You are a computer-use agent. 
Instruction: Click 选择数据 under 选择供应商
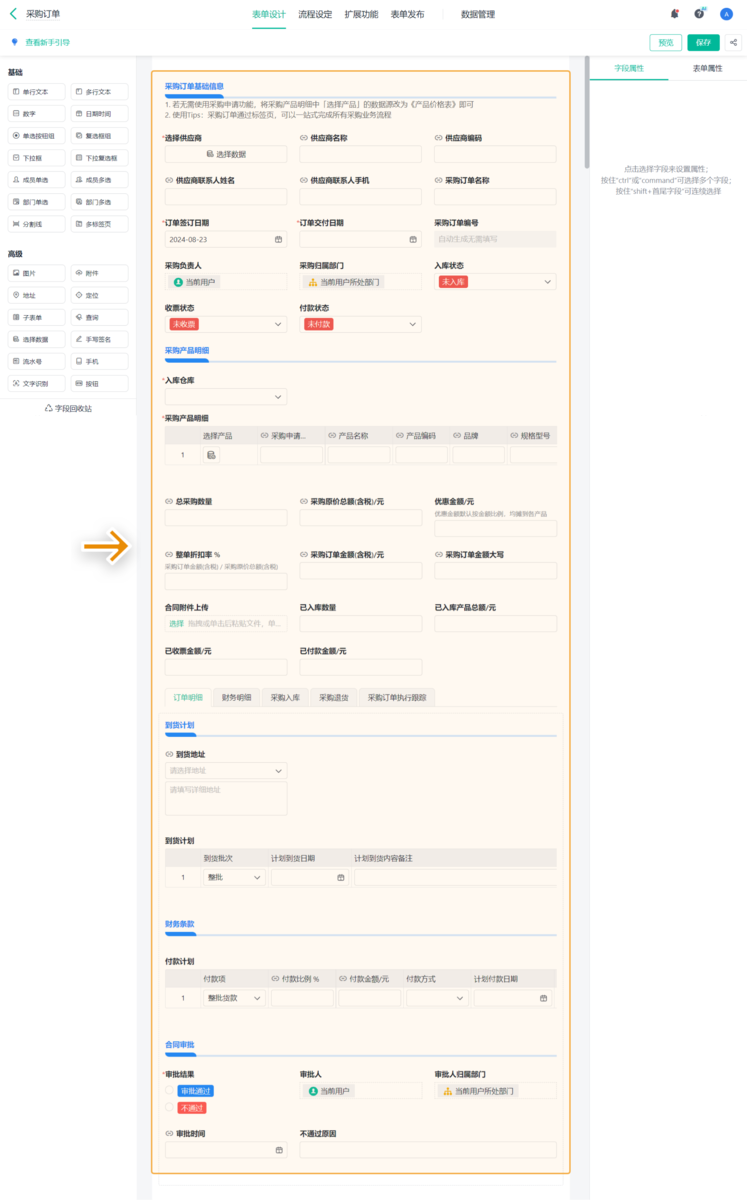[x=226, y=154]
